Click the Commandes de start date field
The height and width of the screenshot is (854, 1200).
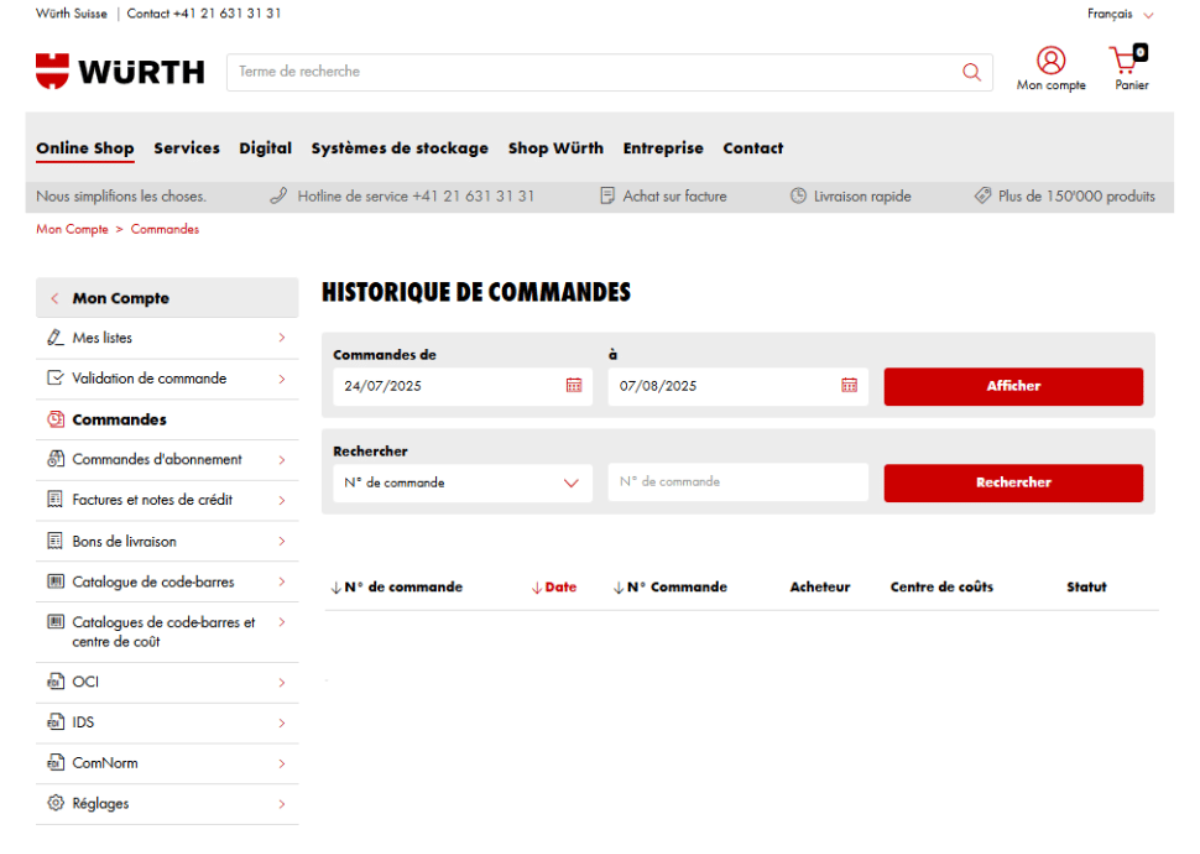click(462, 386)
